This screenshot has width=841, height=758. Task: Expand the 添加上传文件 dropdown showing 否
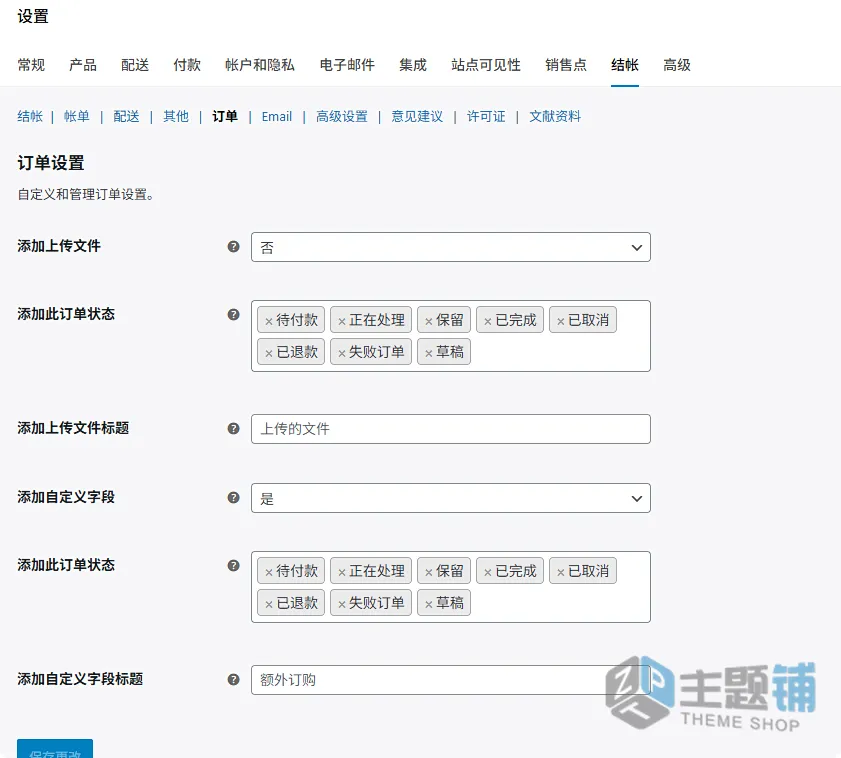[x=451, y=247]
